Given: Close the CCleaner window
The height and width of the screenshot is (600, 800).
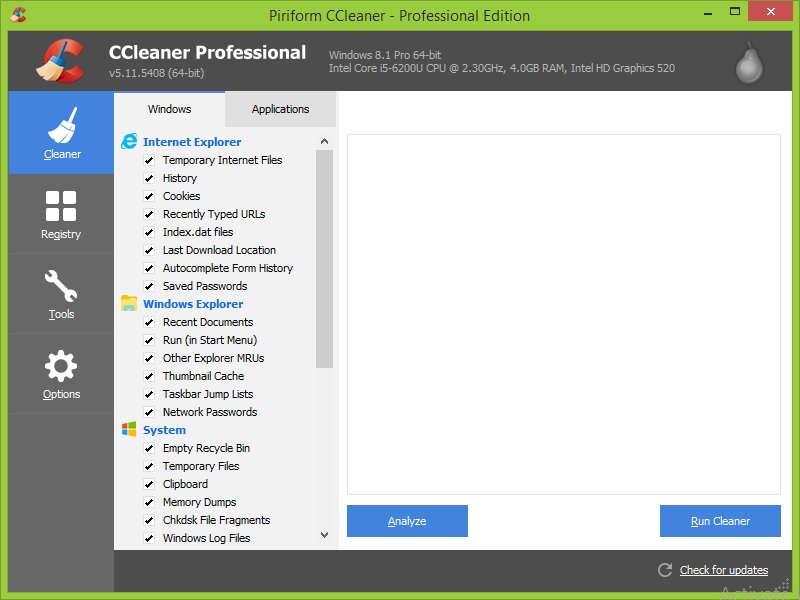Looking at the screenshot, I should pos(770,11).
